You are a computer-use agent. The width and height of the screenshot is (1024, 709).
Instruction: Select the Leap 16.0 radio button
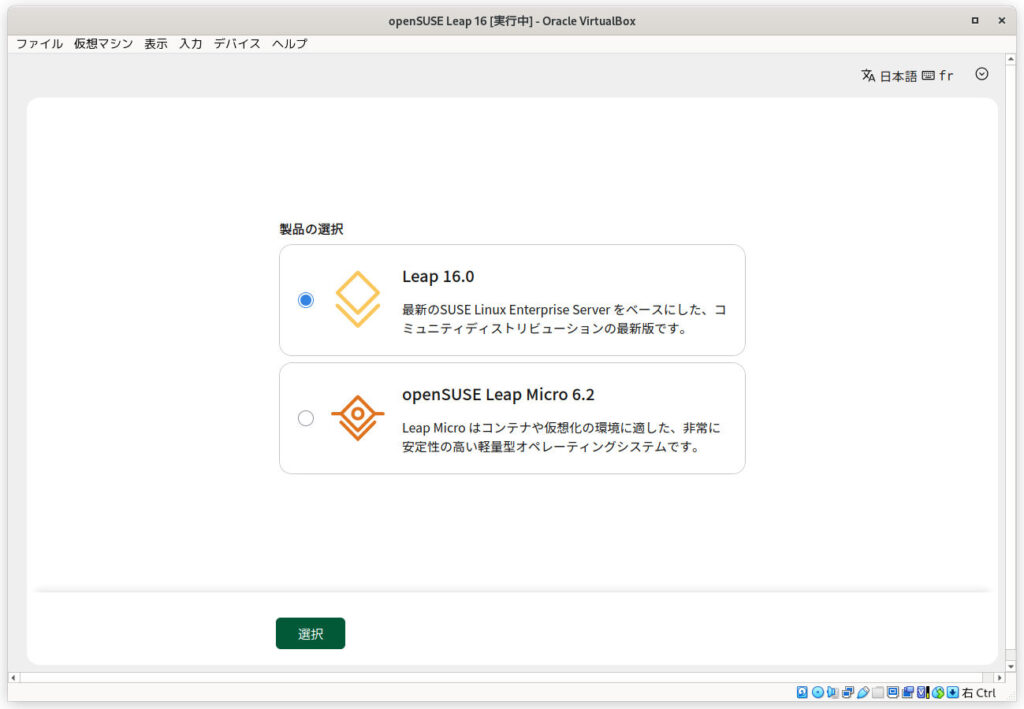click(x=306, y=300)
